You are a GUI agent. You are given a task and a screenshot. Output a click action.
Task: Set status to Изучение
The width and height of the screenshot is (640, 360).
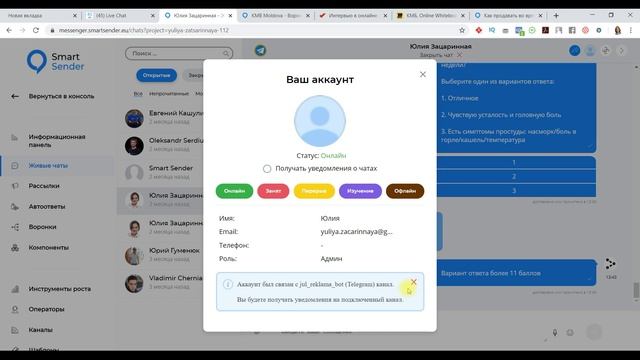pyautogui.click(x=360, y=191)
